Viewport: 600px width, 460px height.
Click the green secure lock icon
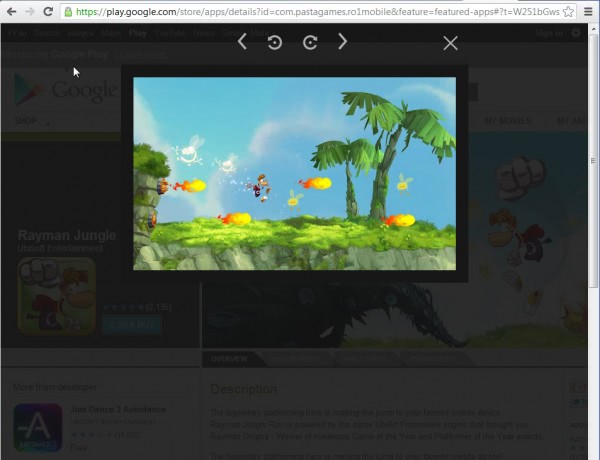(68, 12)
